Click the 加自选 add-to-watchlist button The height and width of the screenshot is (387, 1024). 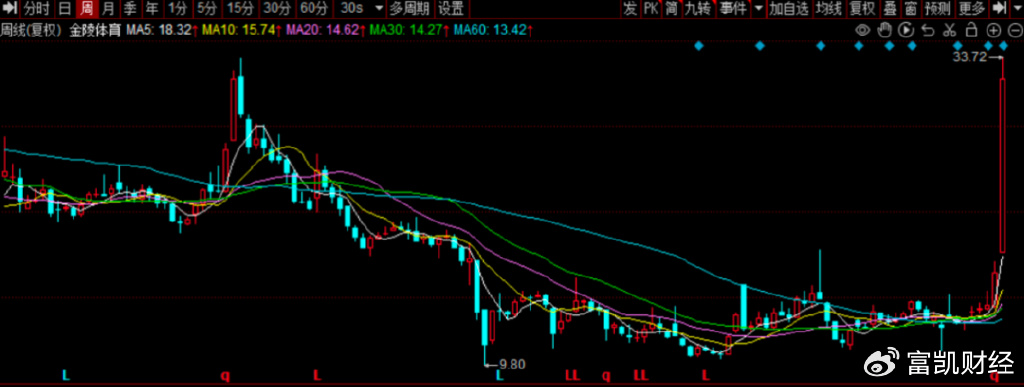point(788,8)
